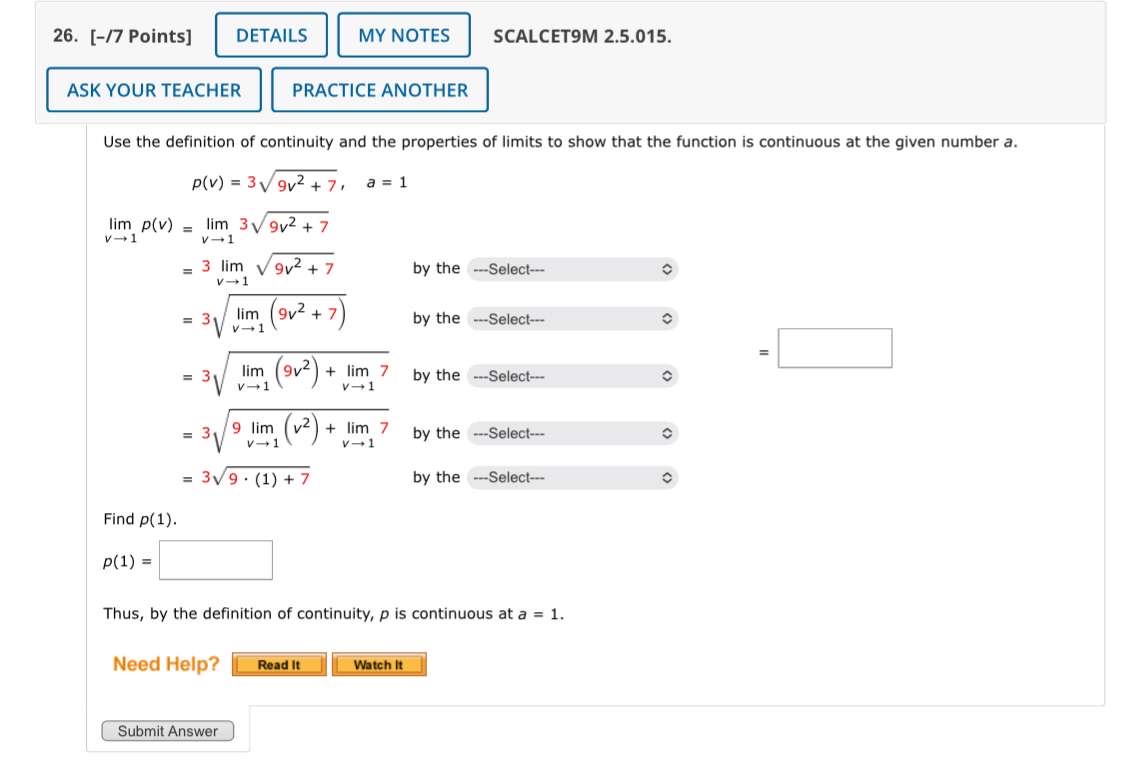This screenshot has width=1125, height=761.
Task: Click the SCALCET9M 2.5.015 problem label
Action: click(x=581, y=35)
